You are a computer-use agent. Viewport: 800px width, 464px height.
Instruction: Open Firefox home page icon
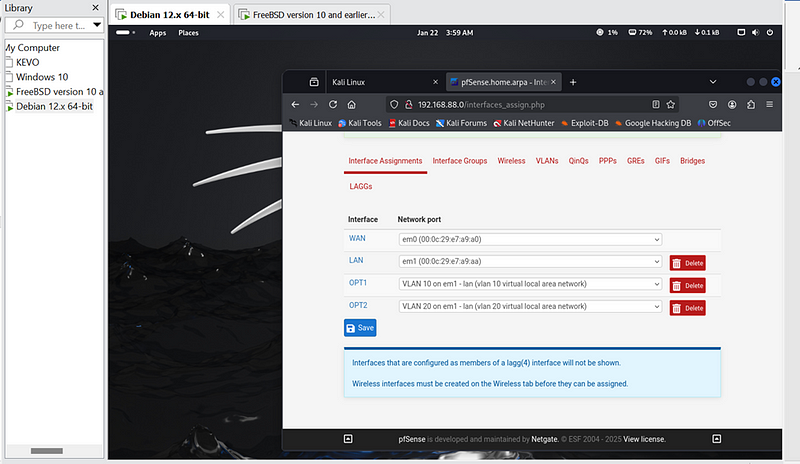352,105
